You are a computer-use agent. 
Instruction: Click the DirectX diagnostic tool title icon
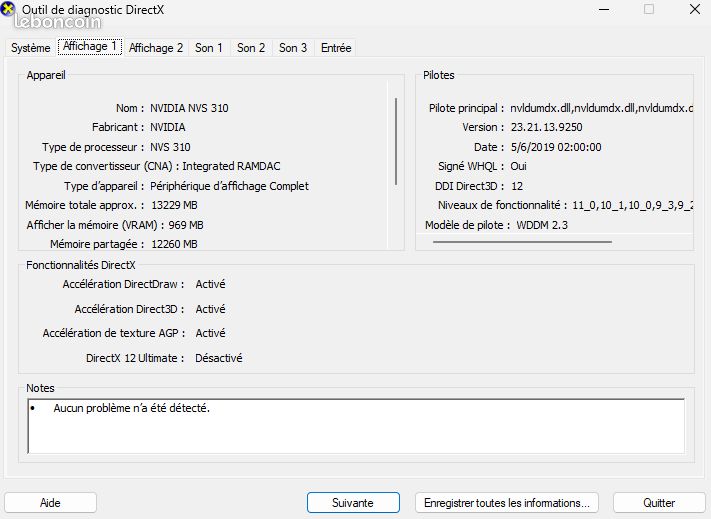pyautogui.click(x=7, y=9)
